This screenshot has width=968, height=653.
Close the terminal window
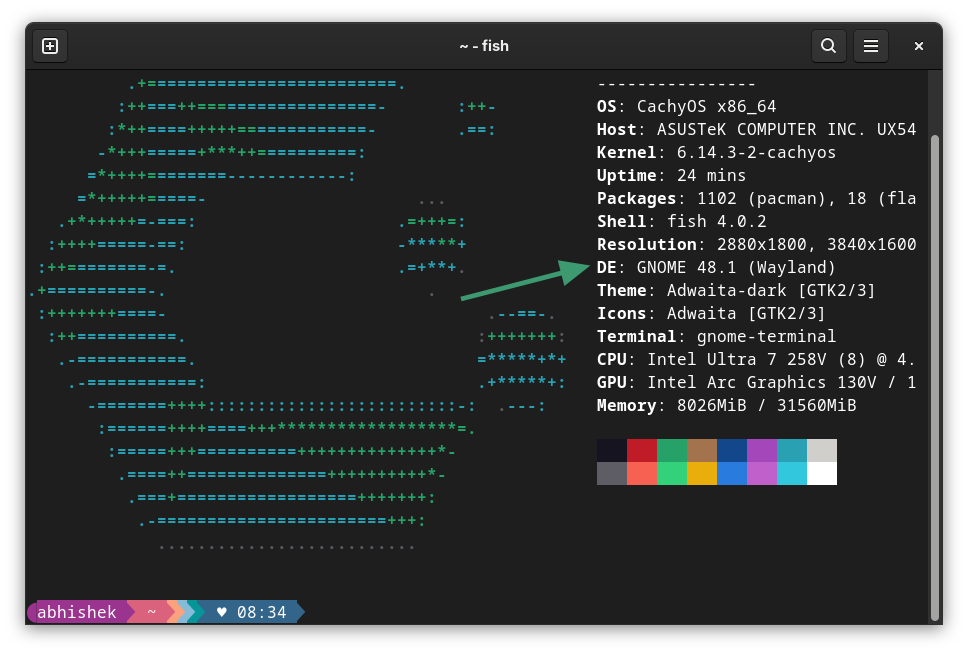point(919,46)
